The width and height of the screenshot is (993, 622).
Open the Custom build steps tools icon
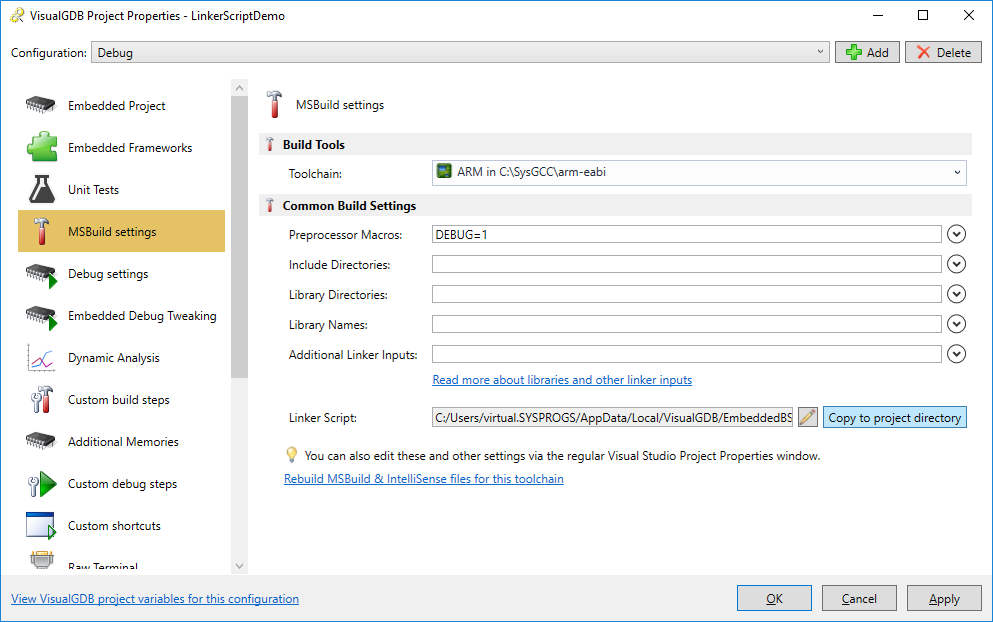[x=41, y=400]
